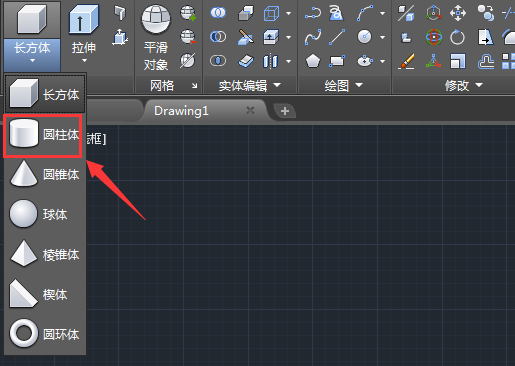515x366 pixels.
Task: Click the 3D Move gizmo icon
Action: coord(434,13)
